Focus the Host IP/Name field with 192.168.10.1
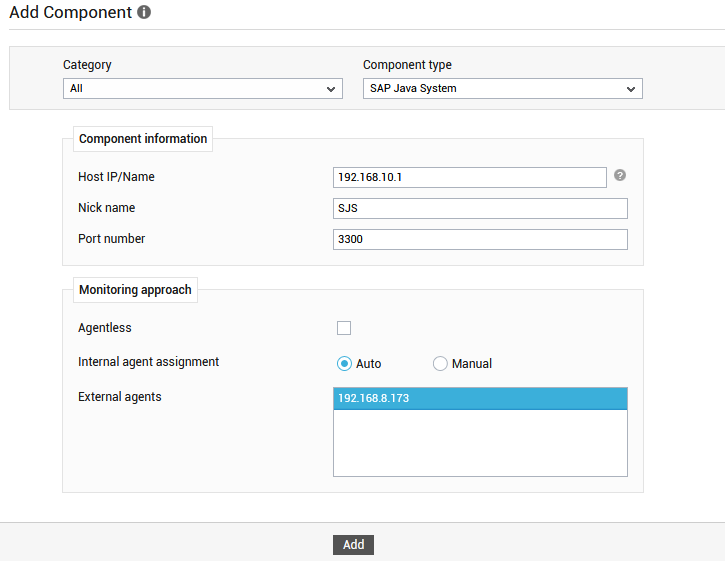 tap(470, 178)
